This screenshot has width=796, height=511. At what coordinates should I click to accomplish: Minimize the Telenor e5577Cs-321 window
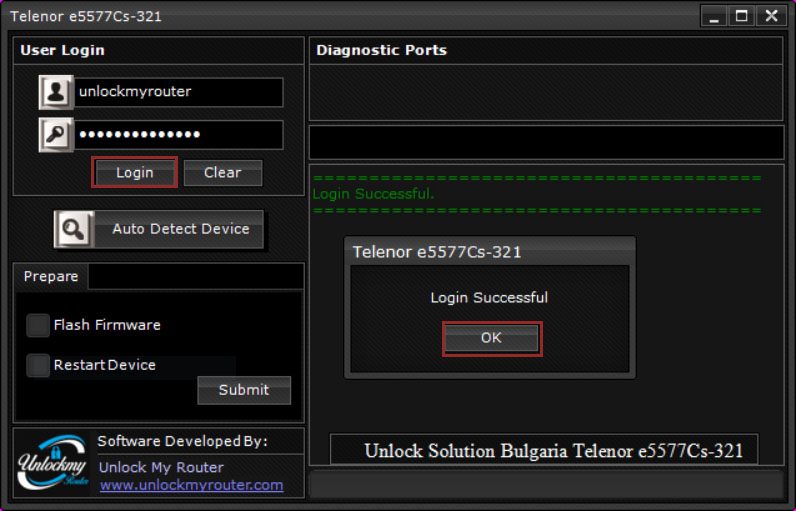click(714, 16)
